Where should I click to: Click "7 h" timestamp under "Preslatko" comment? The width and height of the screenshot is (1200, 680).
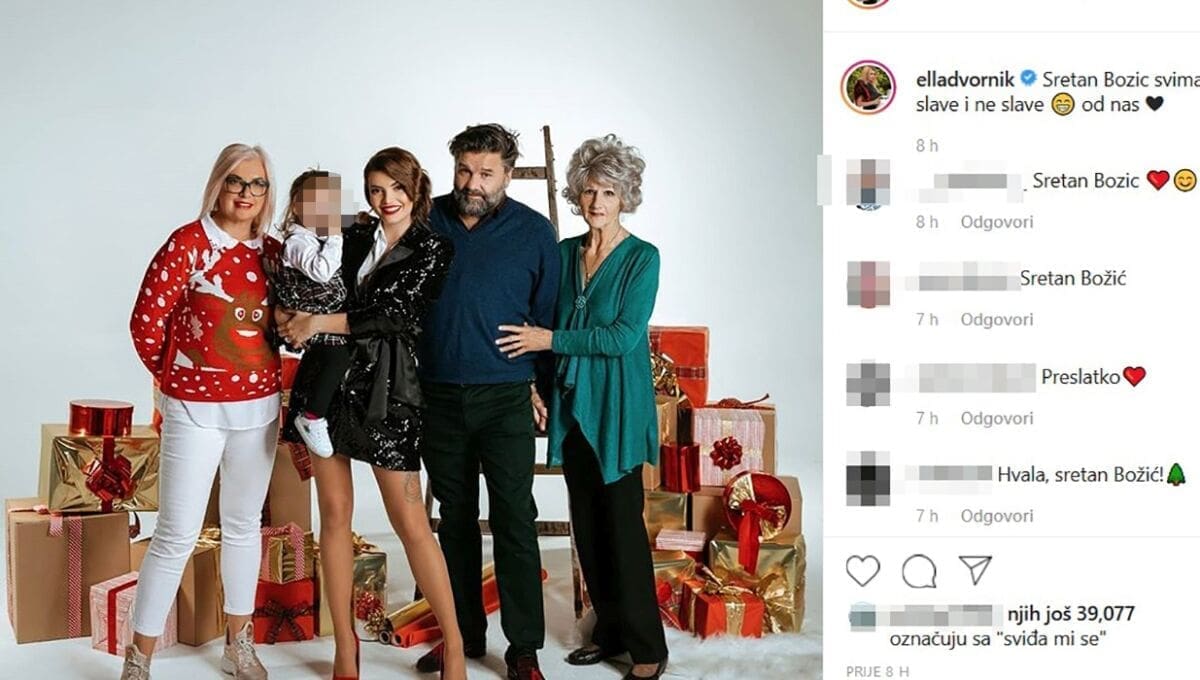[927, 418]
